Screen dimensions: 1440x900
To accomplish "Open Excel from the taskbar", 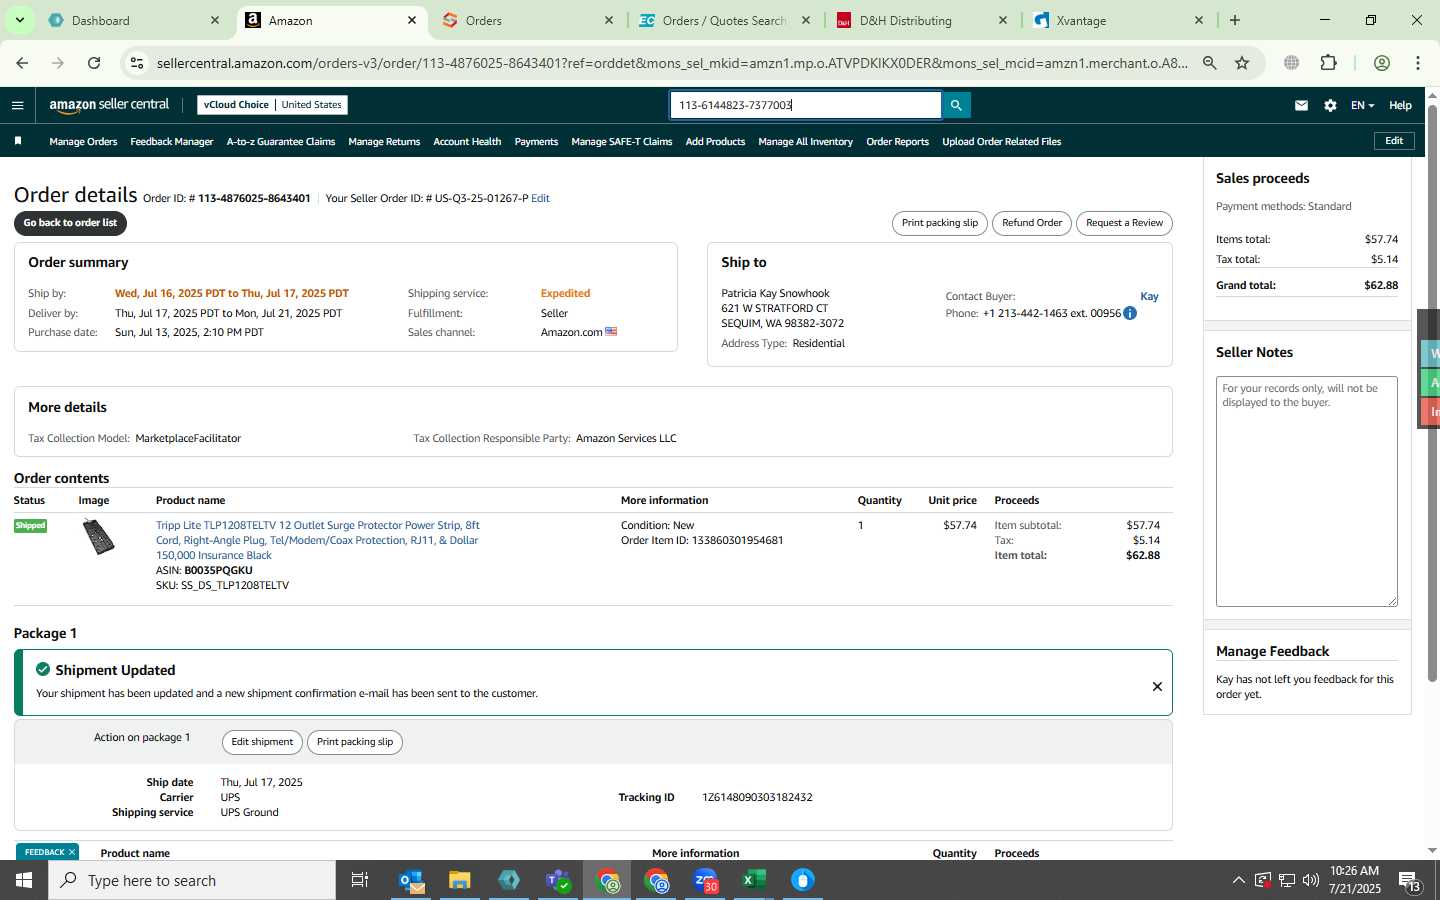I will tap(754, 880).
